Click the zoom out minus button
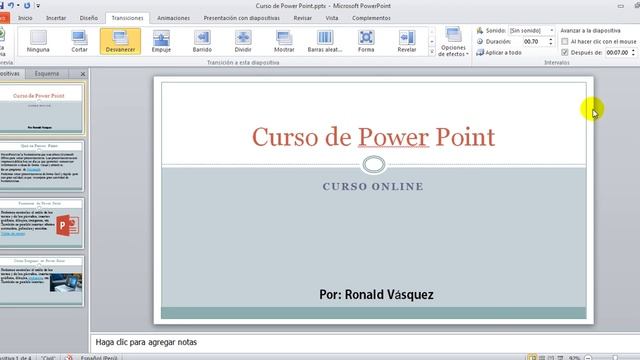Image resolution: width=640 pixels, height=360 pixels. tap(588, 358)
